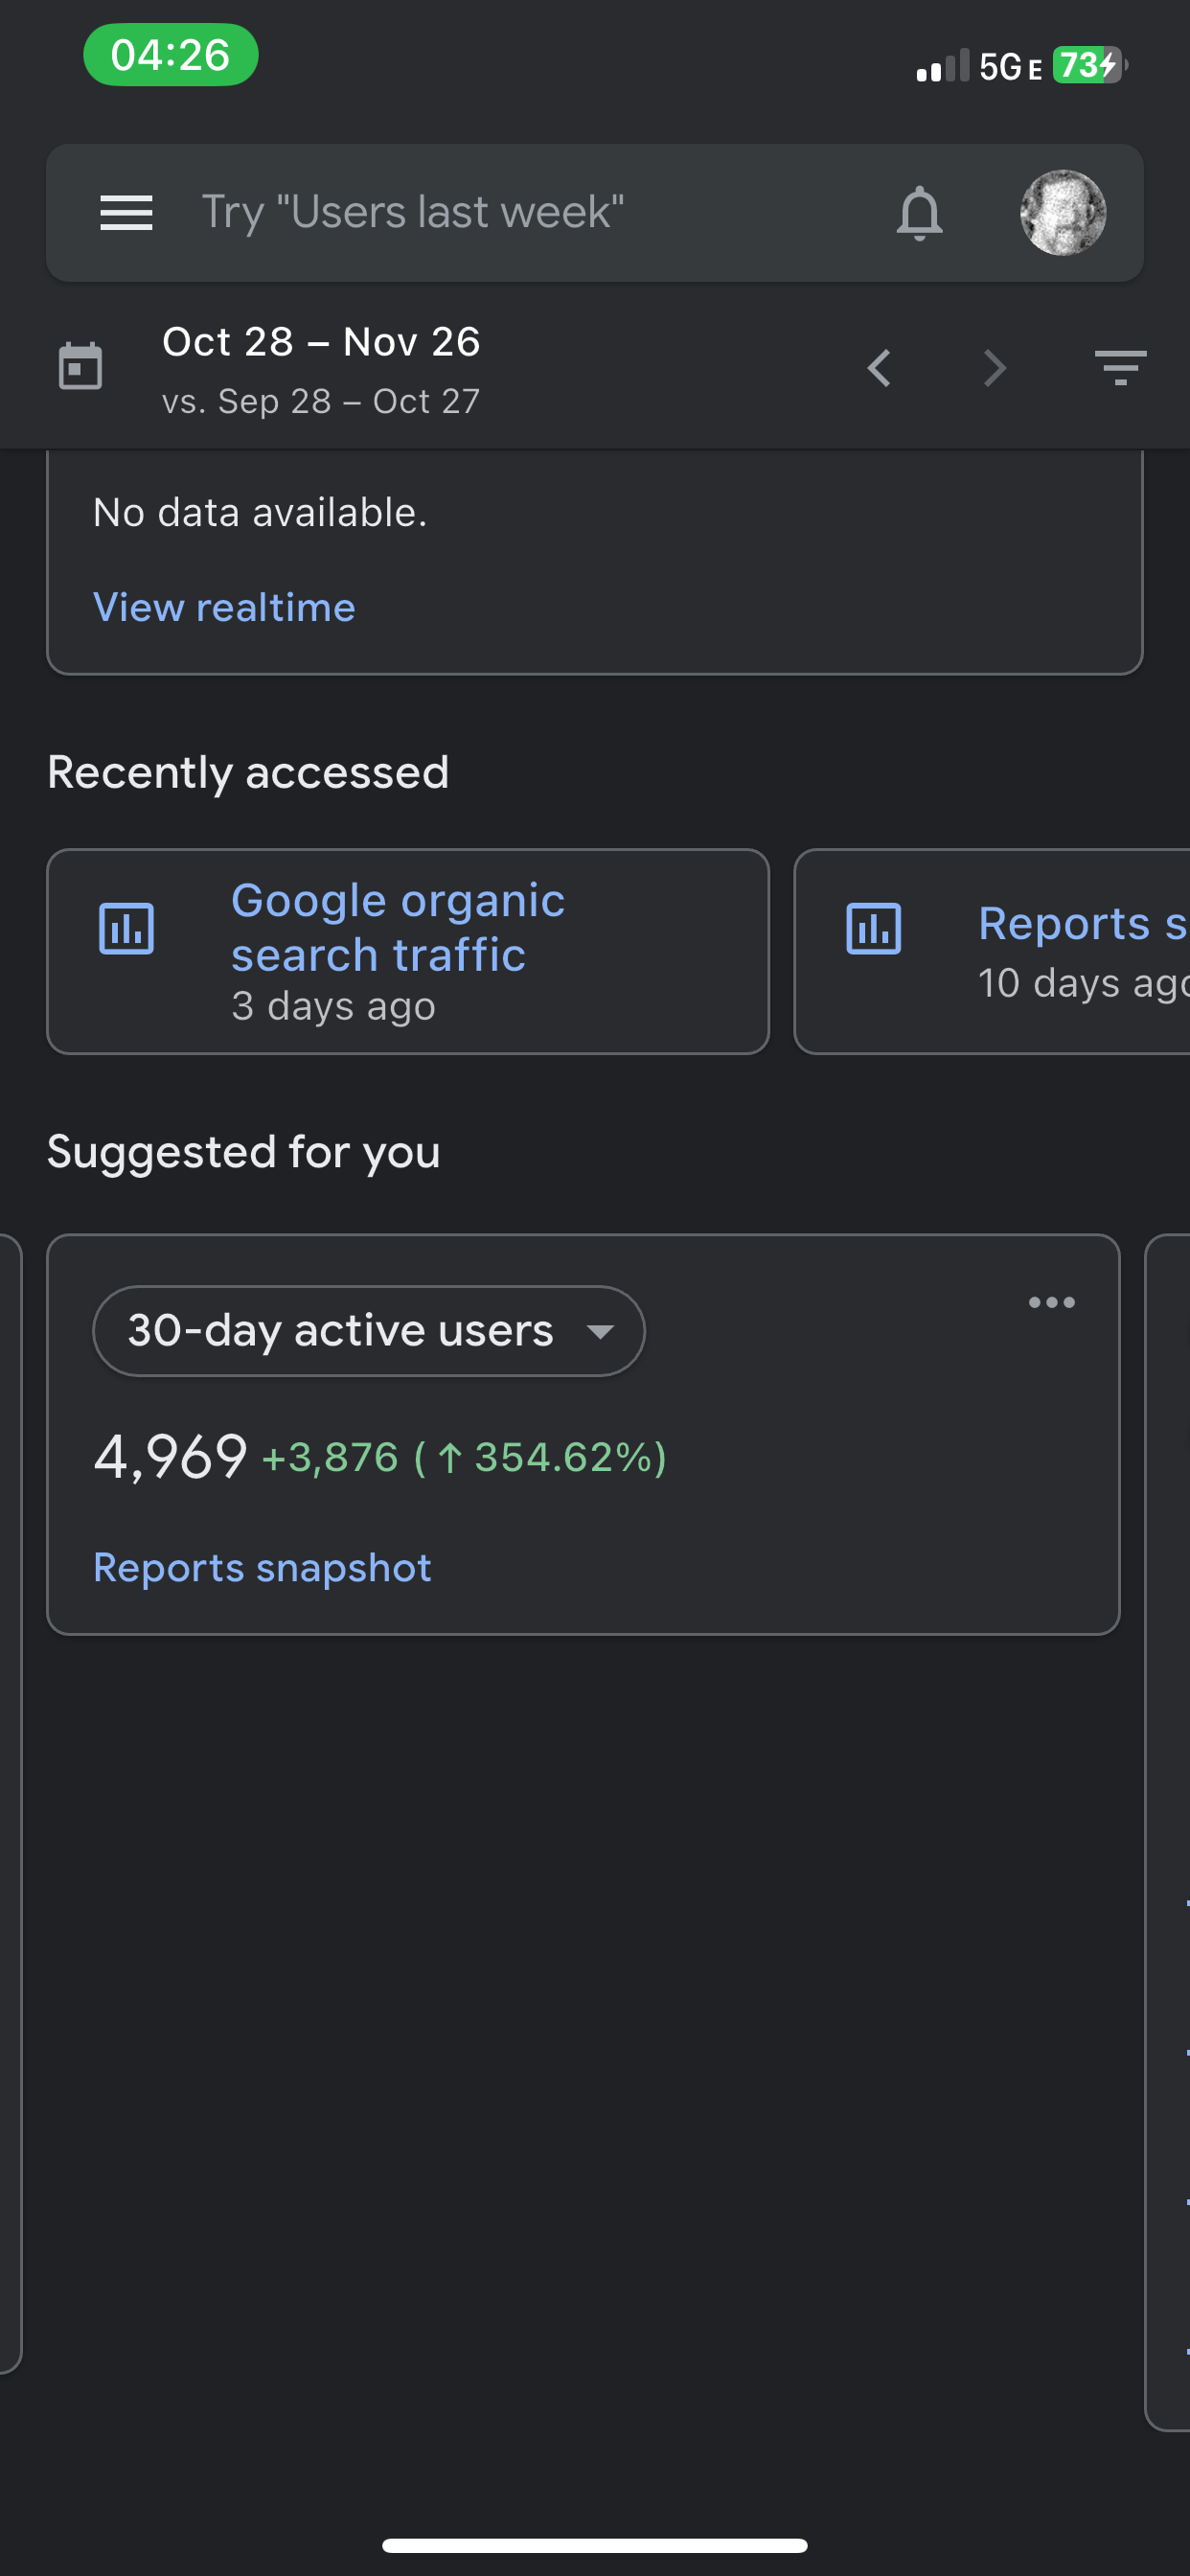The width and height of the screenshot is (1190, 2576).
Task: Tap the 4,969 active users value
Action: [170, 1456]
